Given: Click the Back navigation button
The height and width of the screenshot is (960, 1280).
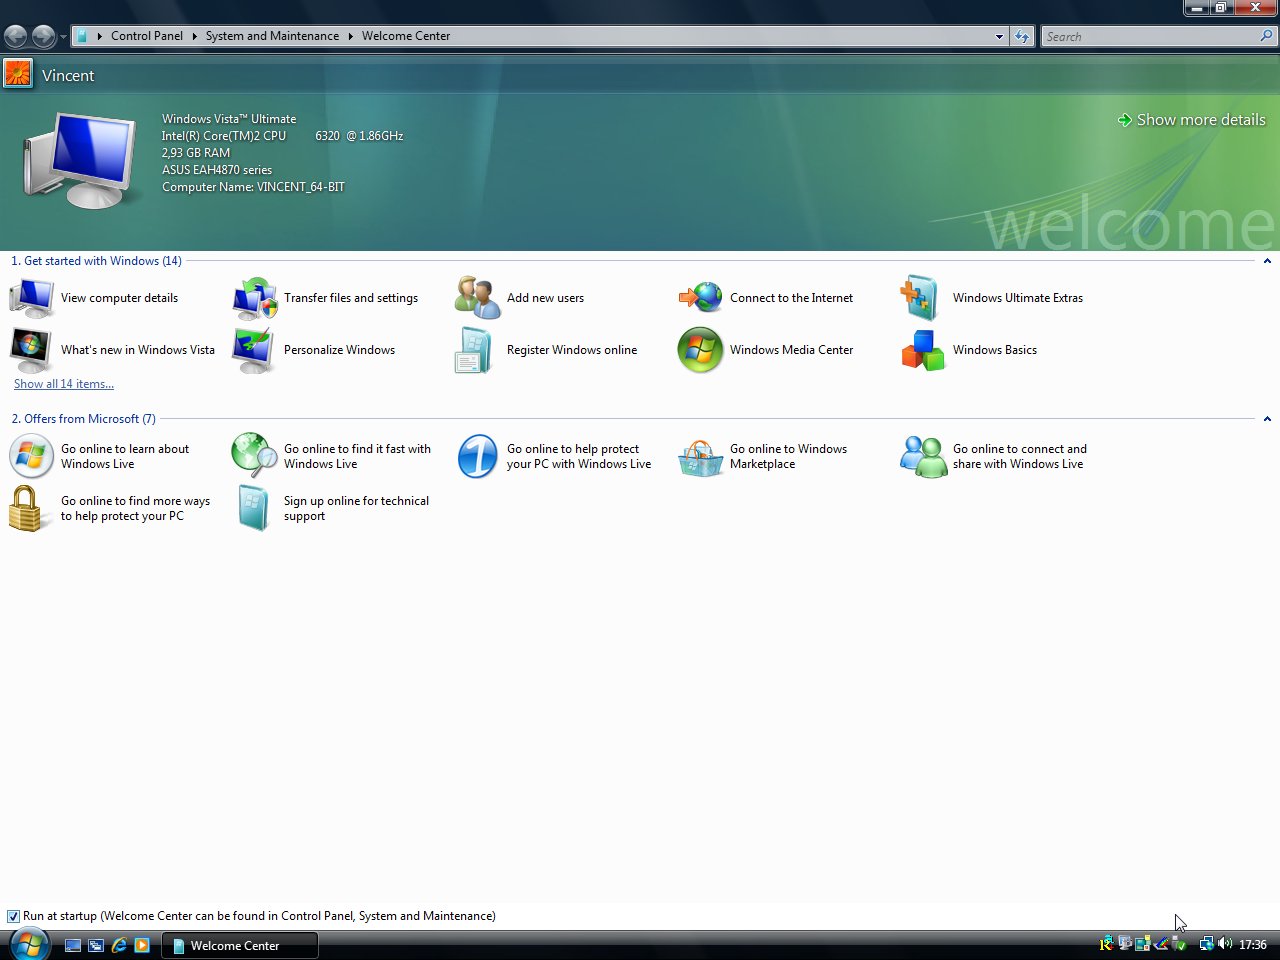Looking at the screenshot, I should pos(16,37).
